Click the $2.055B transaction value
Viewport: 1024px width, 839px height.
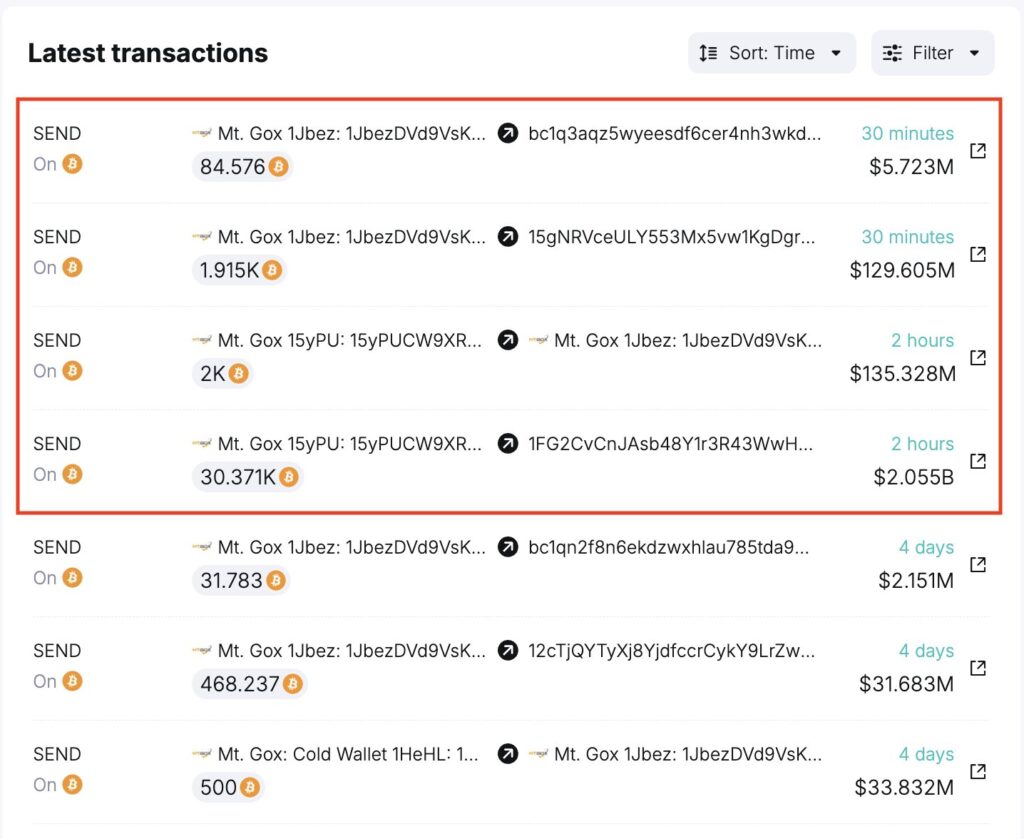click(x=912, y=477)
